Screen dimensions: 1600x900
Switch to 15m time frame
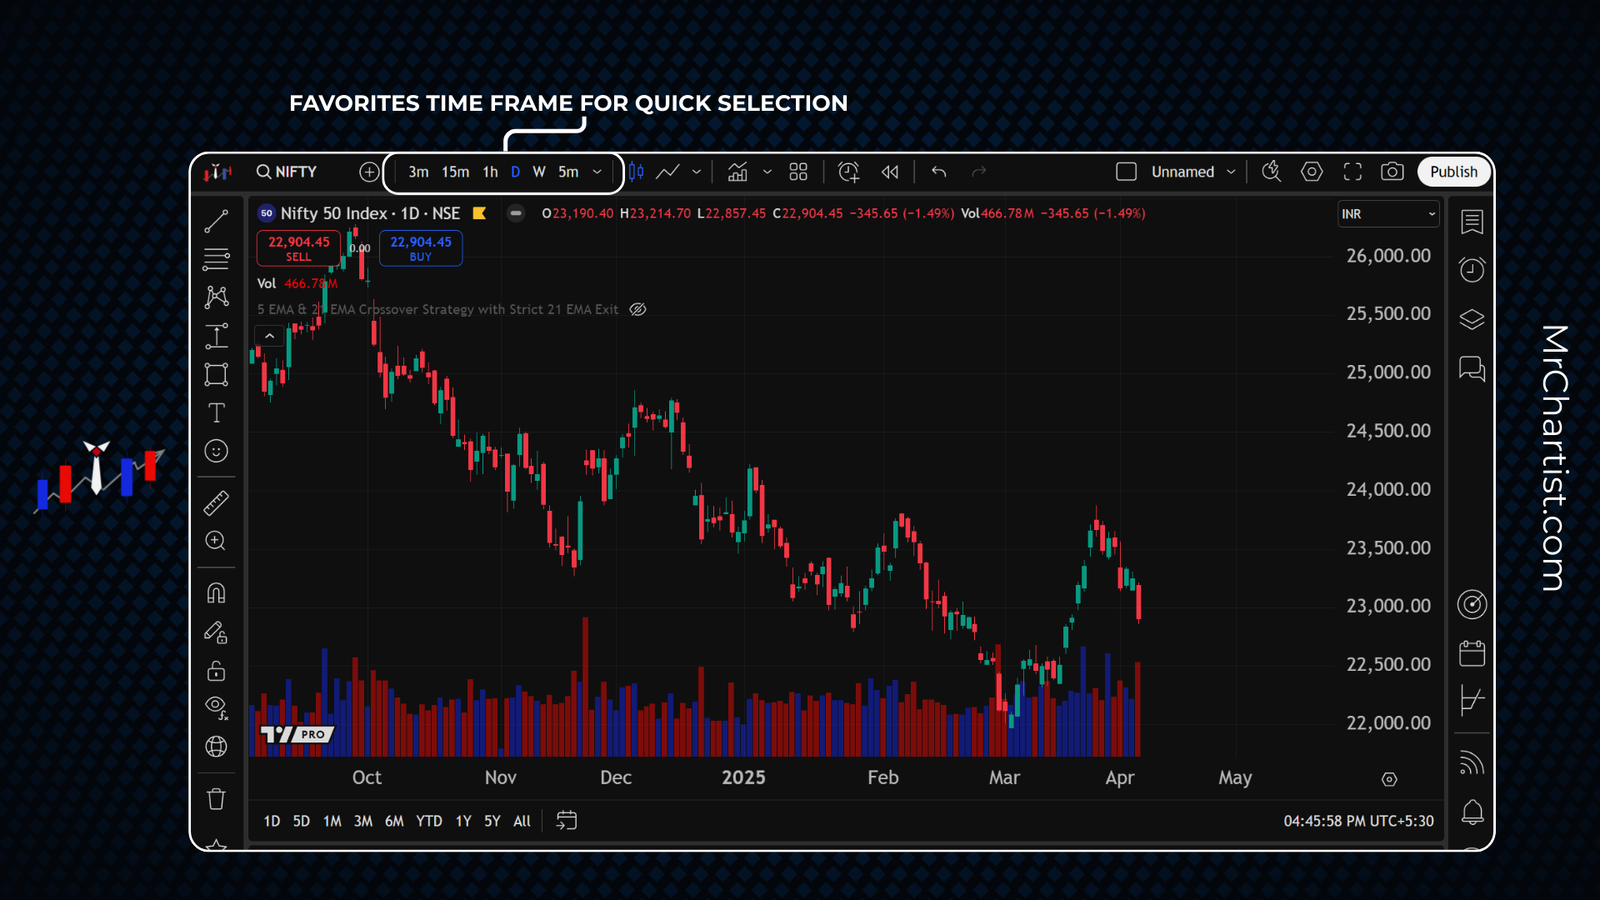455,172
